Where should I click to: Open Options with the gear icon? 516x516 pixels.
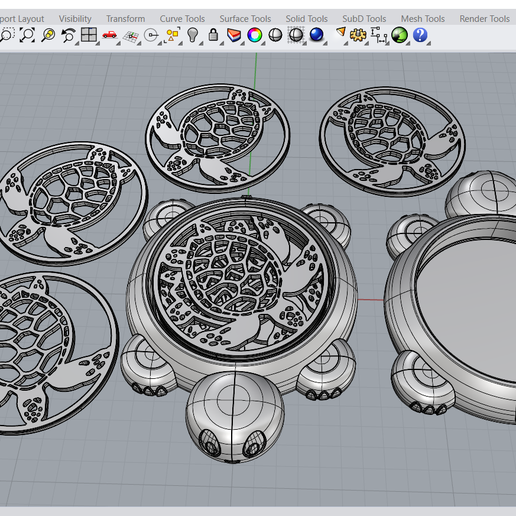pos(358,35)
